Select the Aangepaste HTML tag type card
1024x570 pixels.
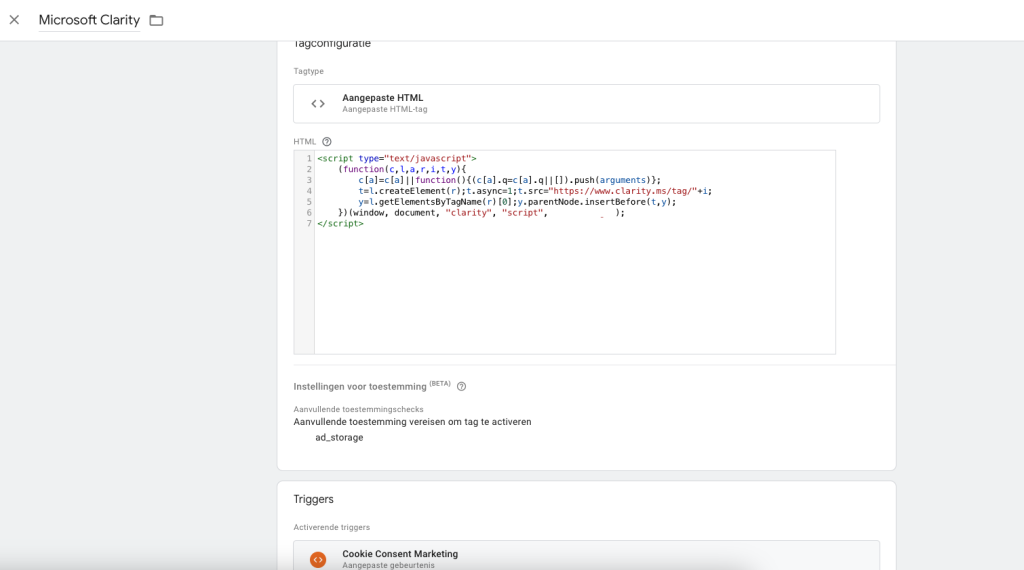tap(586, 104)
